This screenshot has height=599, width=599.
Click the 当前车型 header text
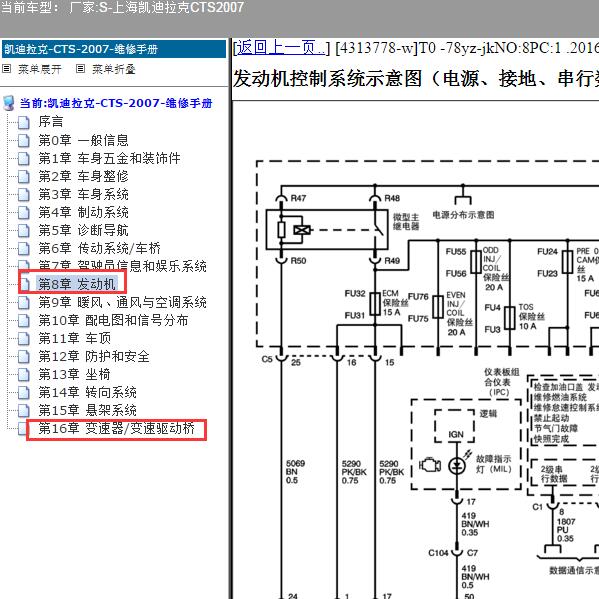point(122,7)
